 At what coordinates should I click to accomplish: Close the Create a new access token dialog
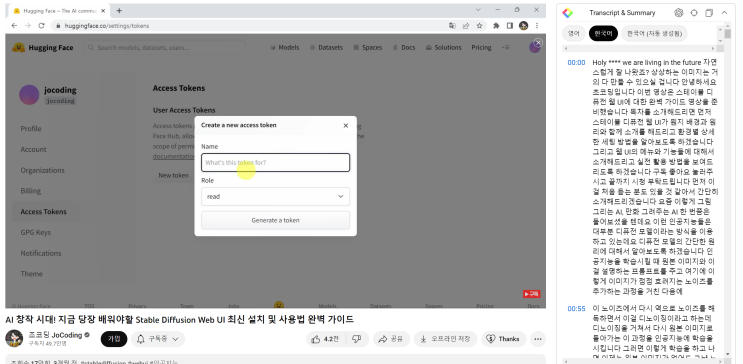345,126
